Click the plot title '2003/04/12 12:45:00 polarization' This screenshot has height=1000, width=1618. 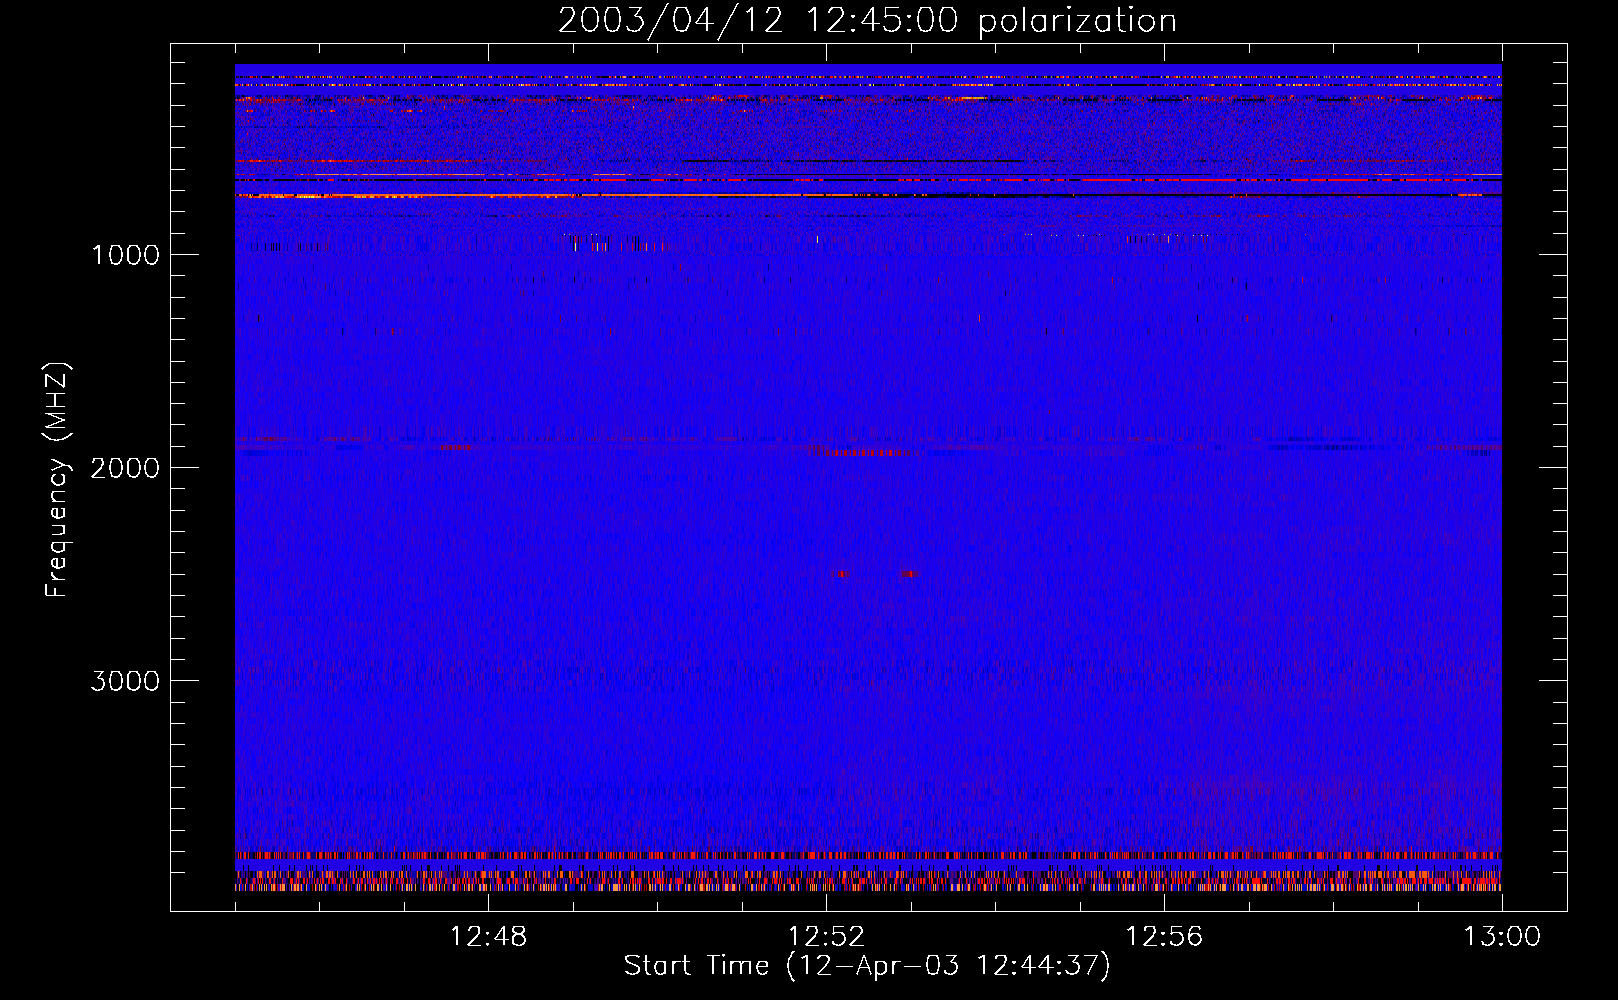(867, 21)
